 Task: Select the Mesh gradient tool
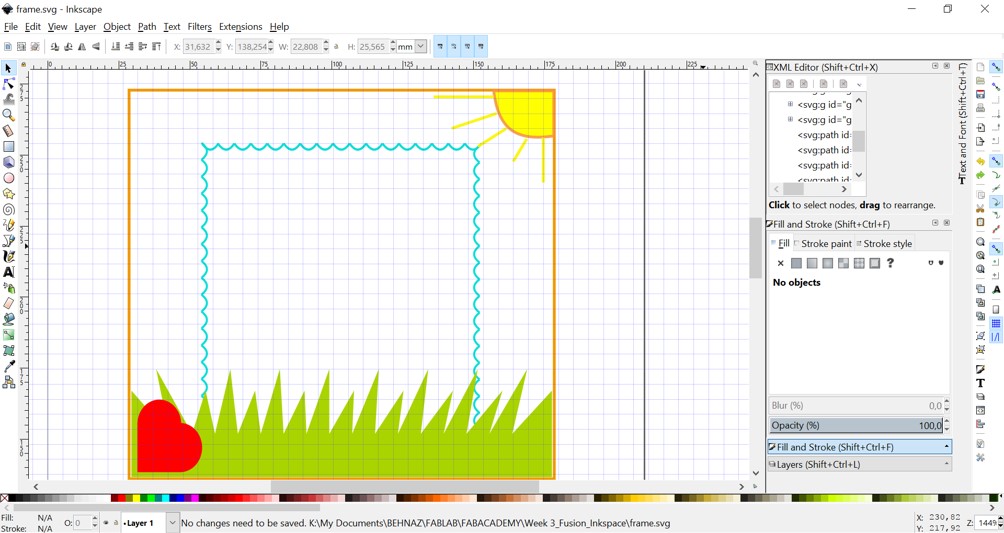pyautogui.click(x=8, y=350)
